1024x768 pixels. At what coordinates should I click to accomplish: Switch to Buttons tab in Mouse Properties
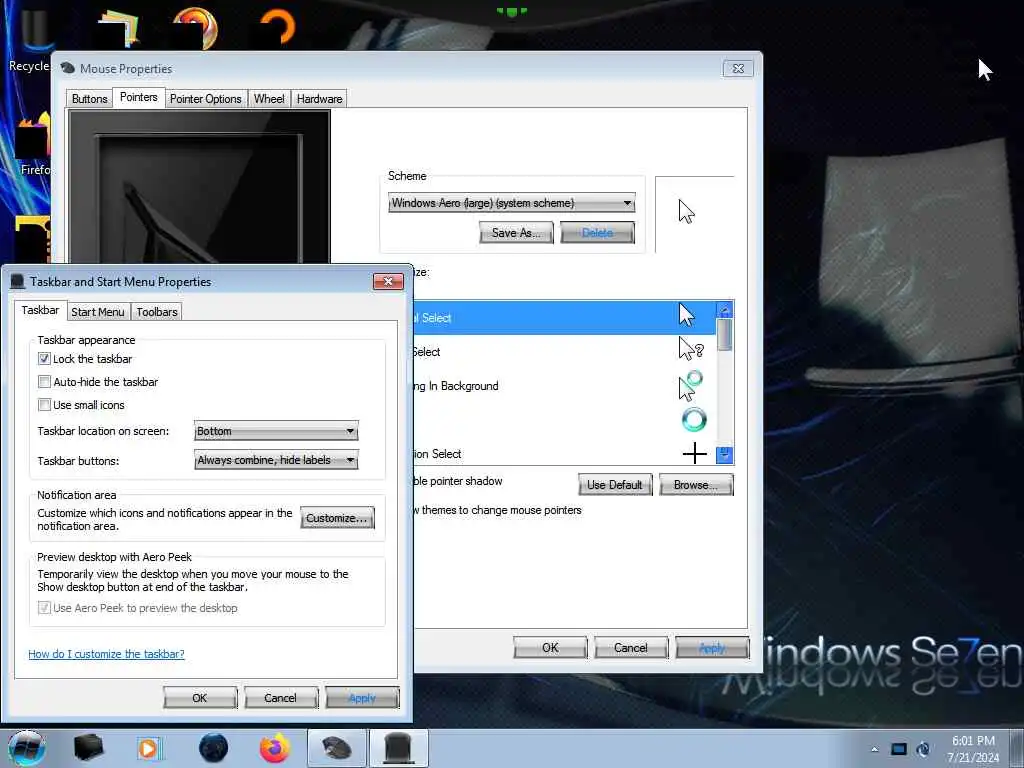[x=89, y=99]
